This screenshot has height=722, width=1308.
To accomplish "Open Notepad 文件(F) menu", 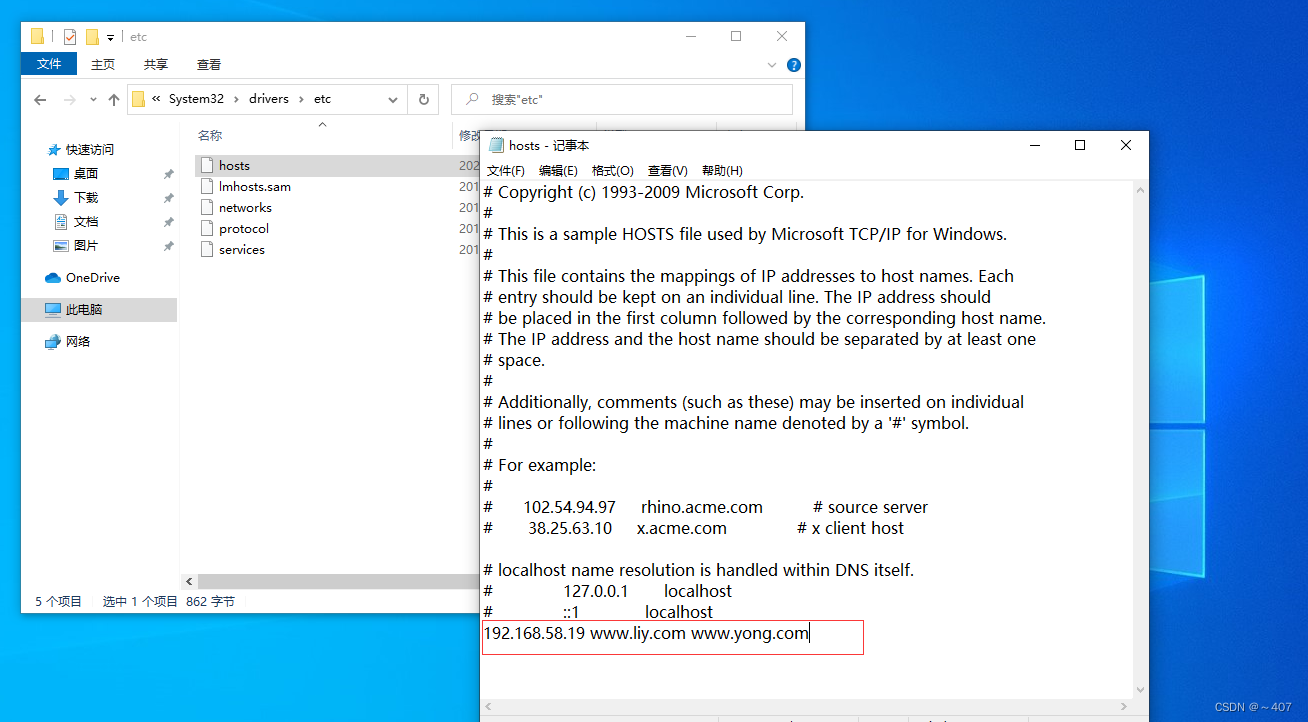I will pyautogui.click(x=506, y=171).
